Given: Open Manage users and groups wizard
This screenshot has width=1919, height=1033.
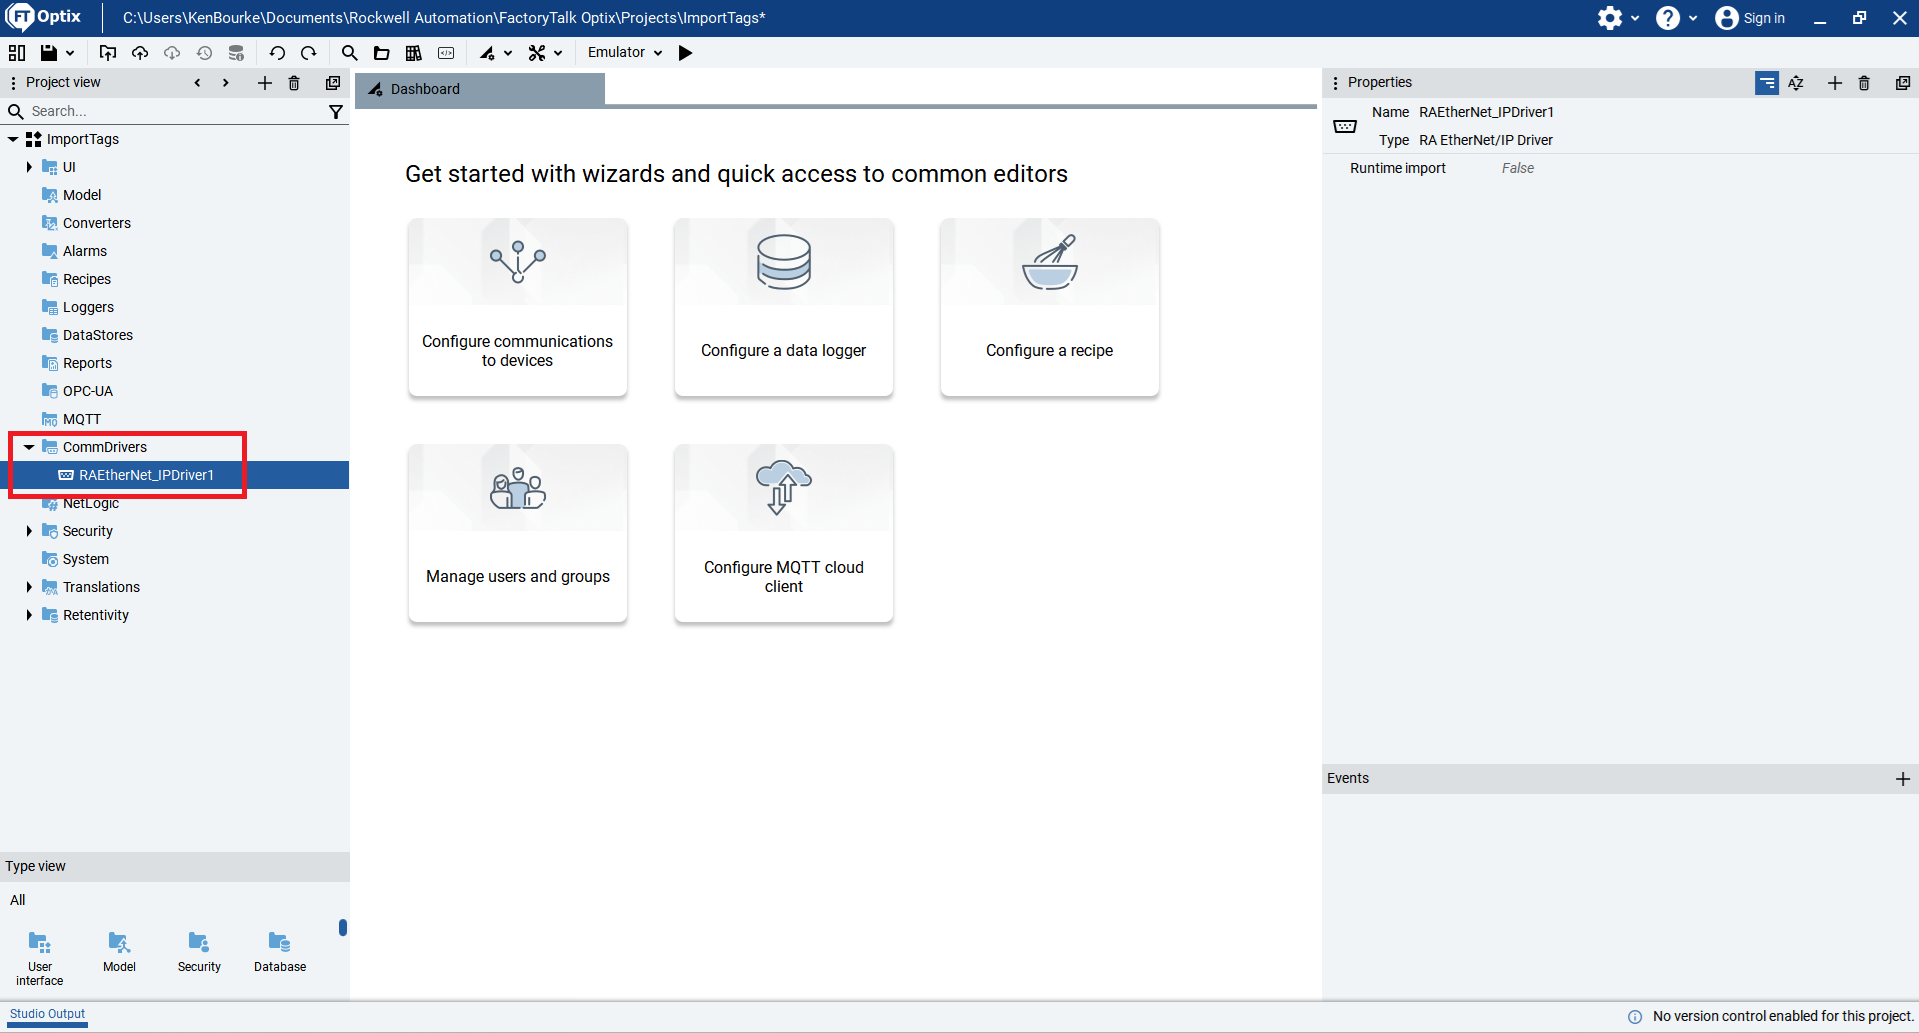Looking at the screenshot, I should click(x=517, y=534).
